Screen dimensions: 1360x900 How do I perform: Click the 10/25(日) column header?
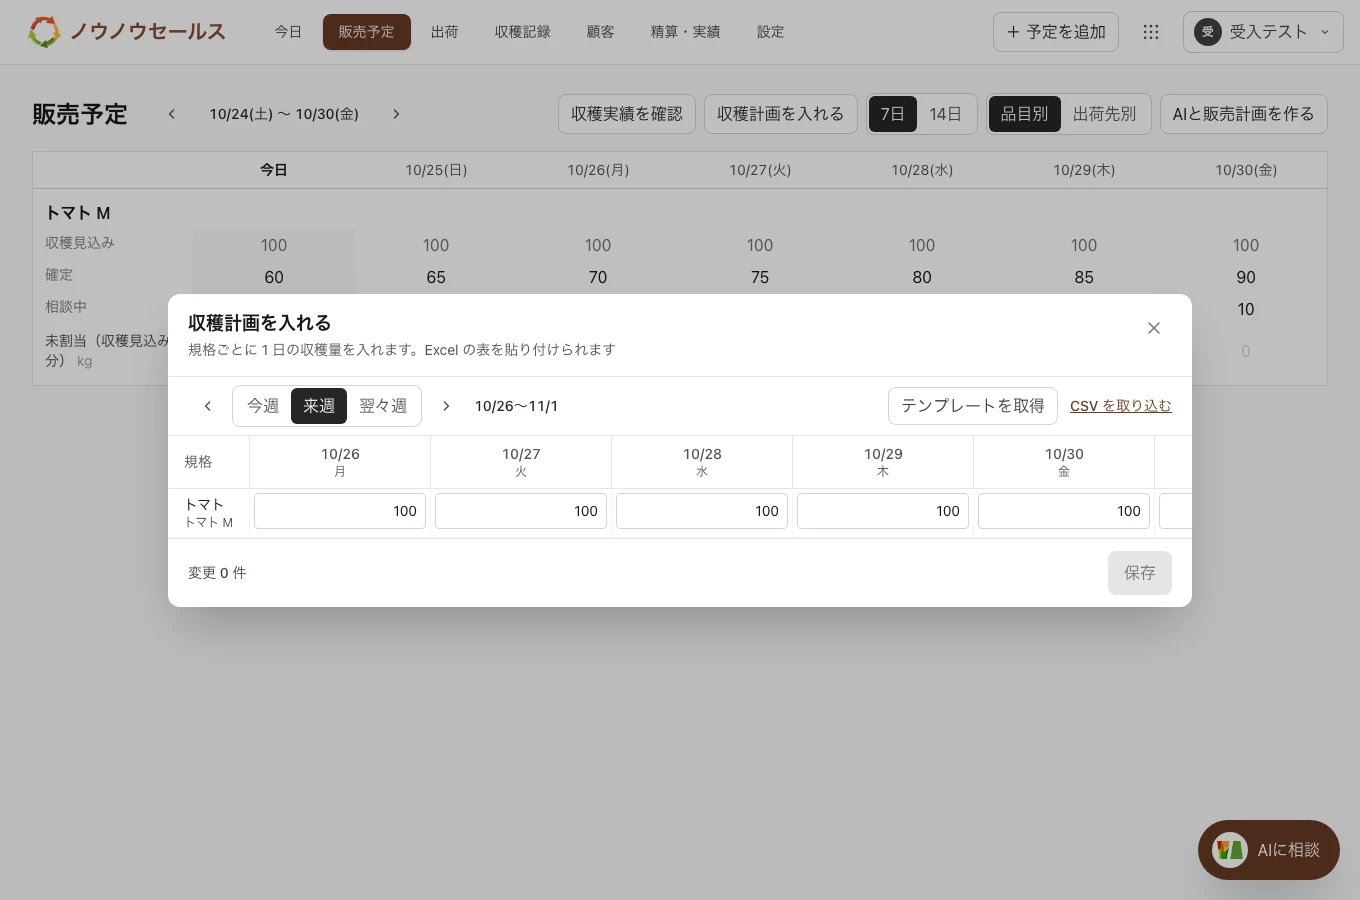pyautogui.click(x=436, y=170)
